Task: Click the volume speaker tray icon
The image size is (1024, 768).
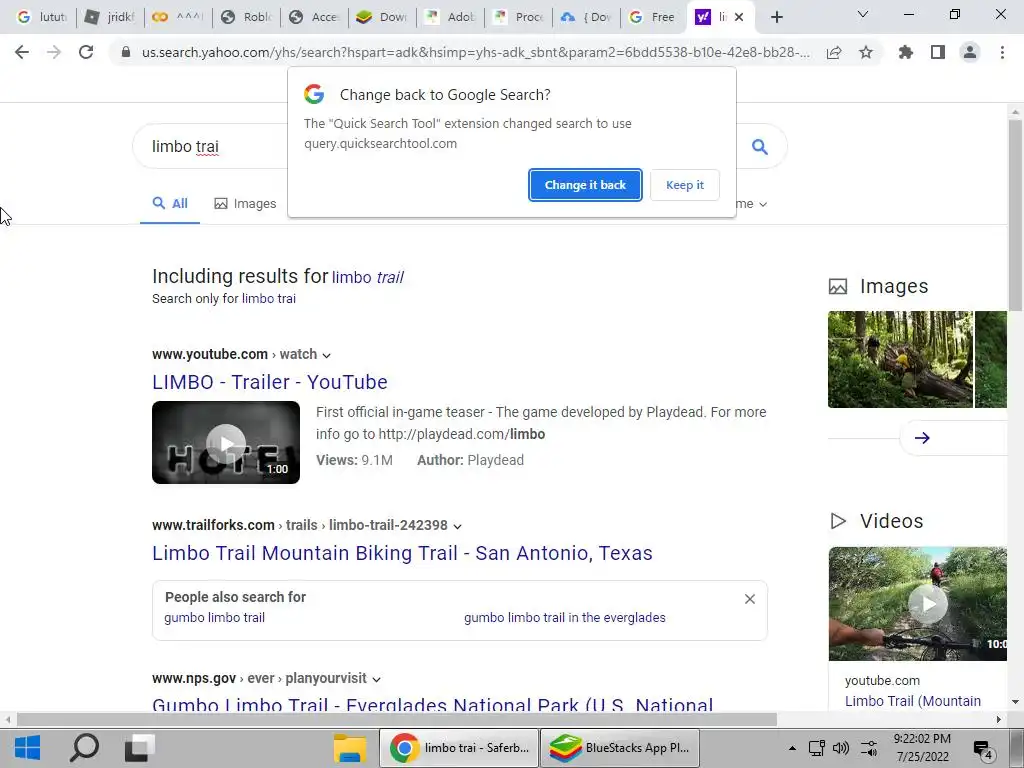Action: pyautogui.click(x=841, y=748)
